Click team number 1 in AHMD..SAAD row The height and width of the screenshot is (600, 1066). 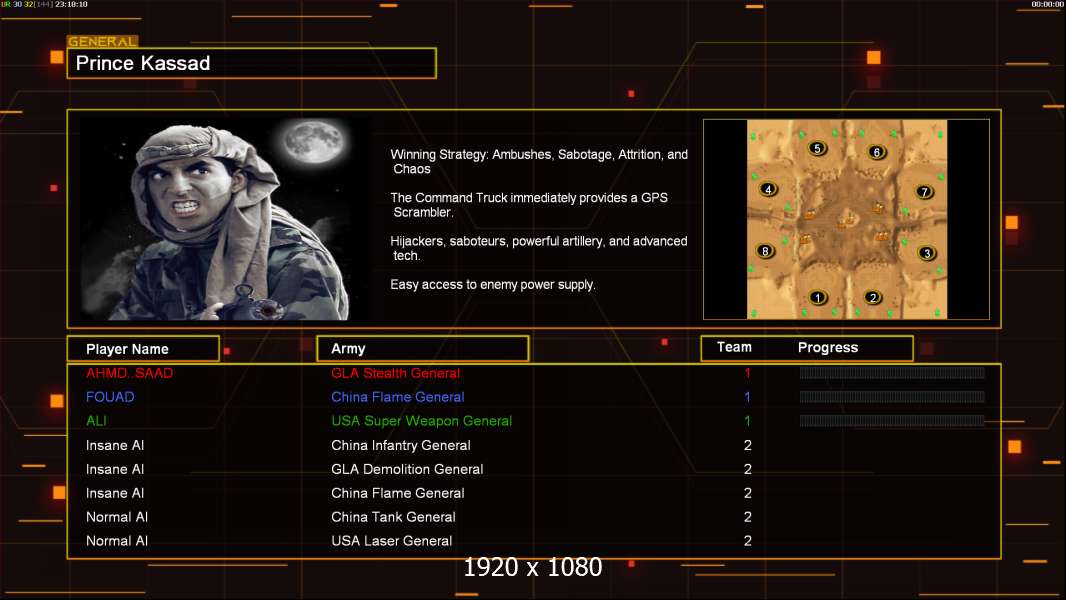[747, 373]
